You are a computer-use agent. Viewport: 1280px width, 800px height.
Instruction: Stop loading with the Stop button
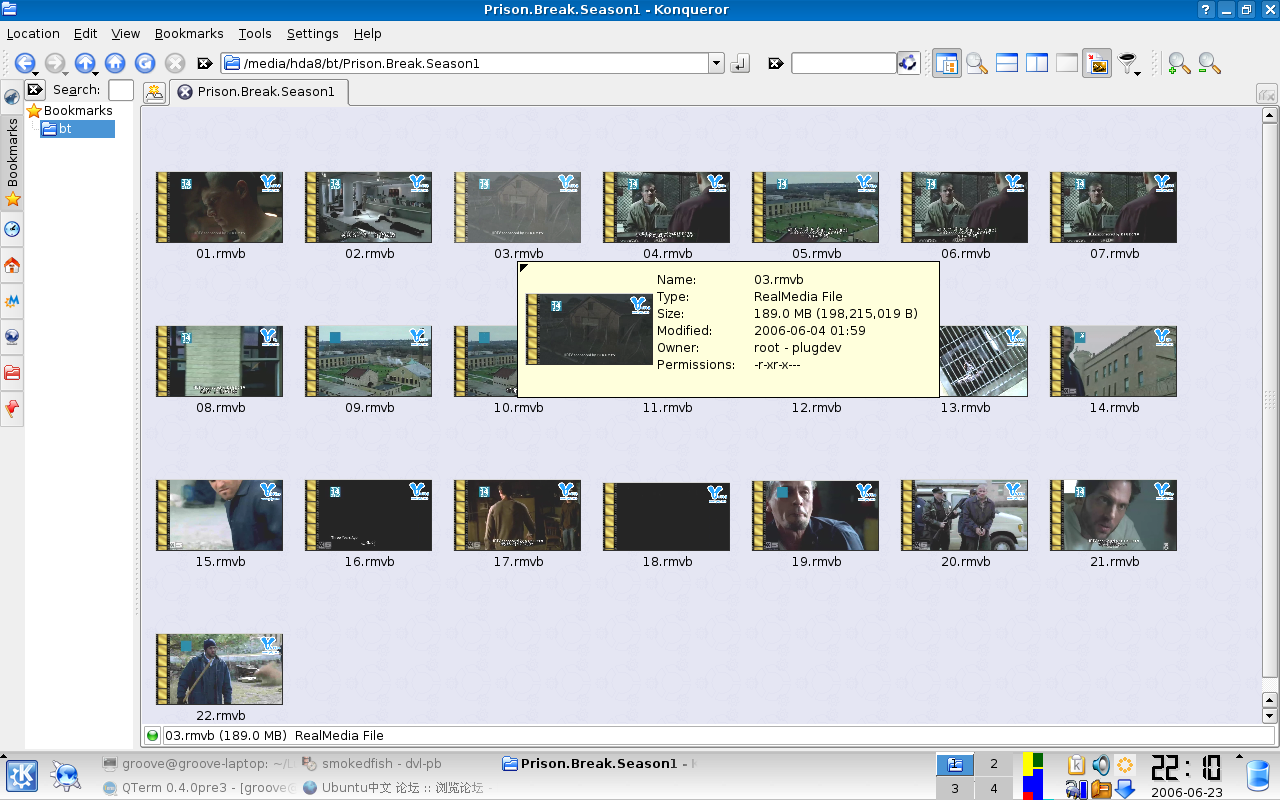(x=175, y=63)
